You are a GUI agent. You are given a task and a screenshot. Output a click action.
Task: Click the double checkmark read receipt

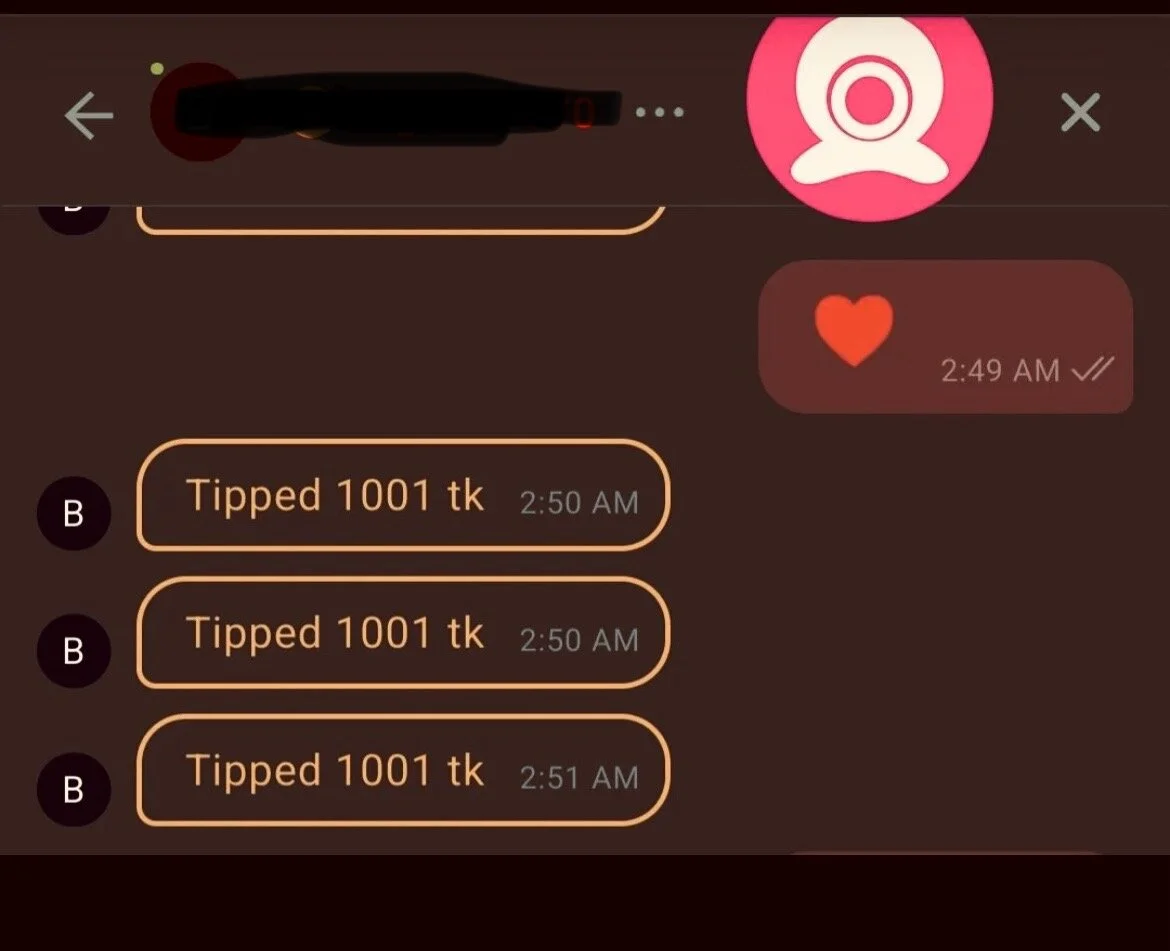tap(1092, 369)
